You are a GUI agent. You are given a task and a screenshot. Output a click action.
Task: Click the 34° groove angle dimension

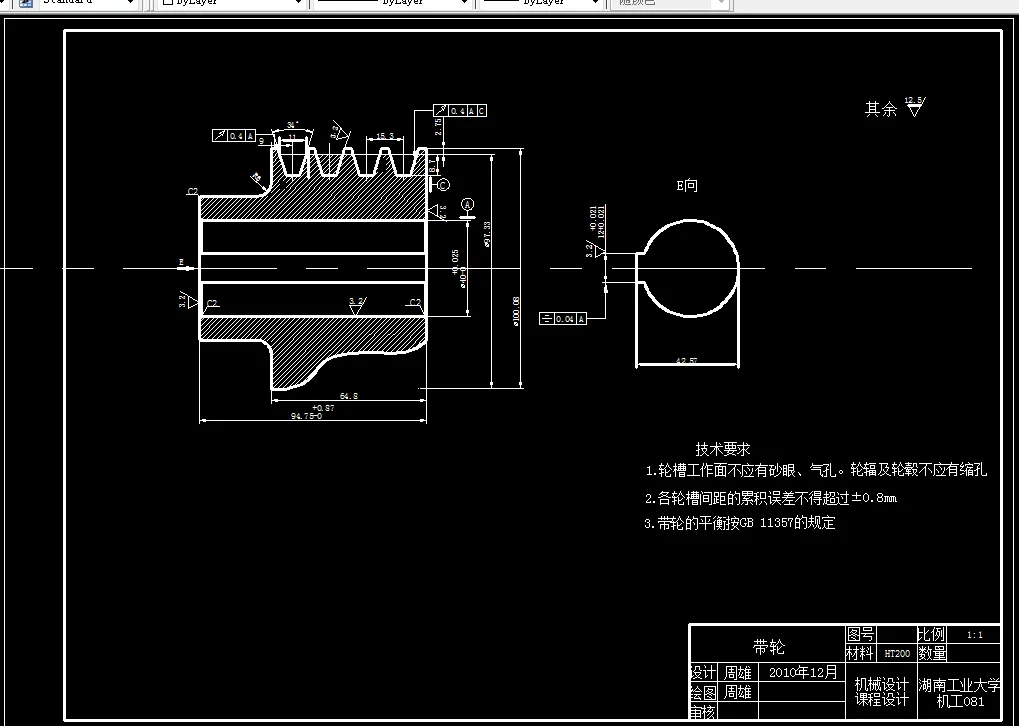point(293,124)
